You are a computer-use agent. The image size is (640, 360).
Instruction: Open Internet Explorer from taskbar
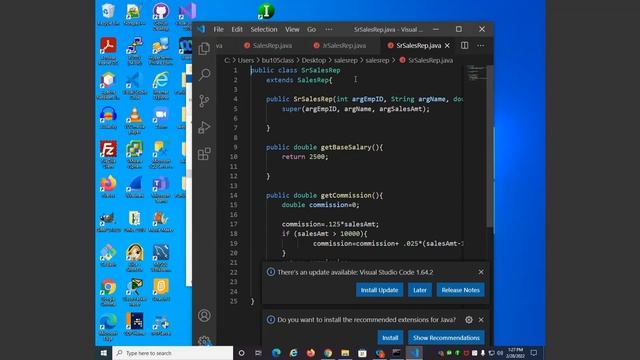[293, 353]
